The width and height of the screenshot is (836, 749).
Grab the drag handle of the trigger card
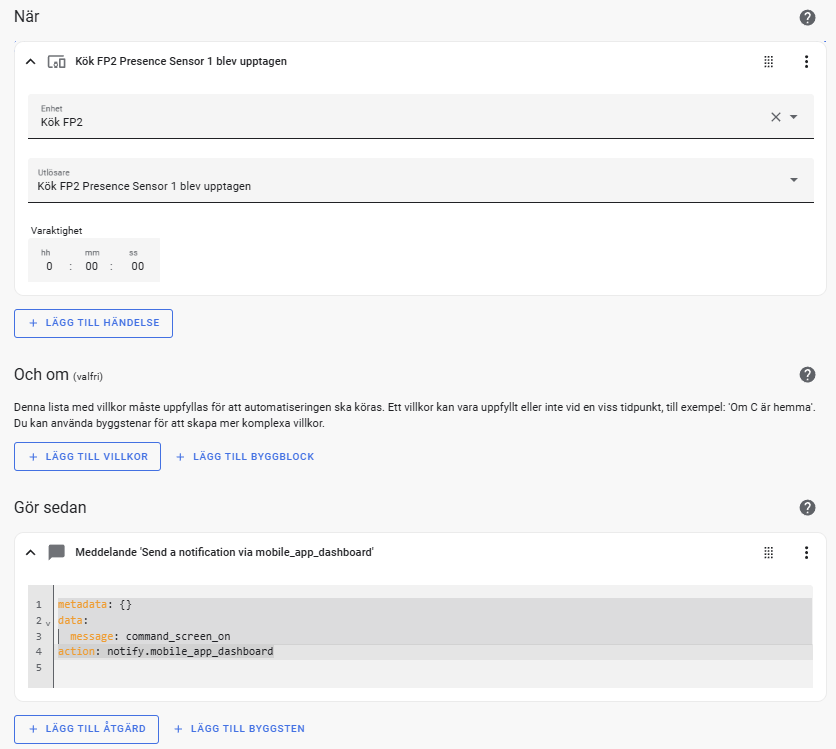click(768, 62)
